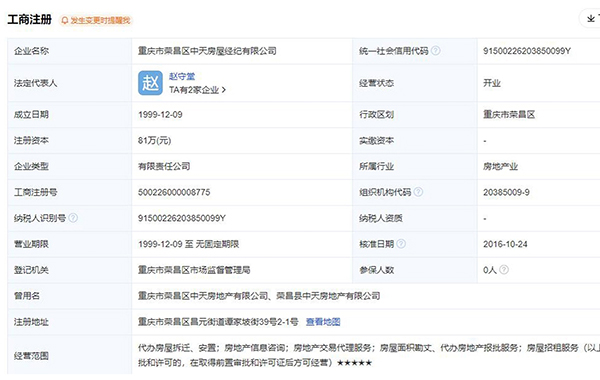
Task: Click the download icon at top right
Action: [x=591, y=19]
